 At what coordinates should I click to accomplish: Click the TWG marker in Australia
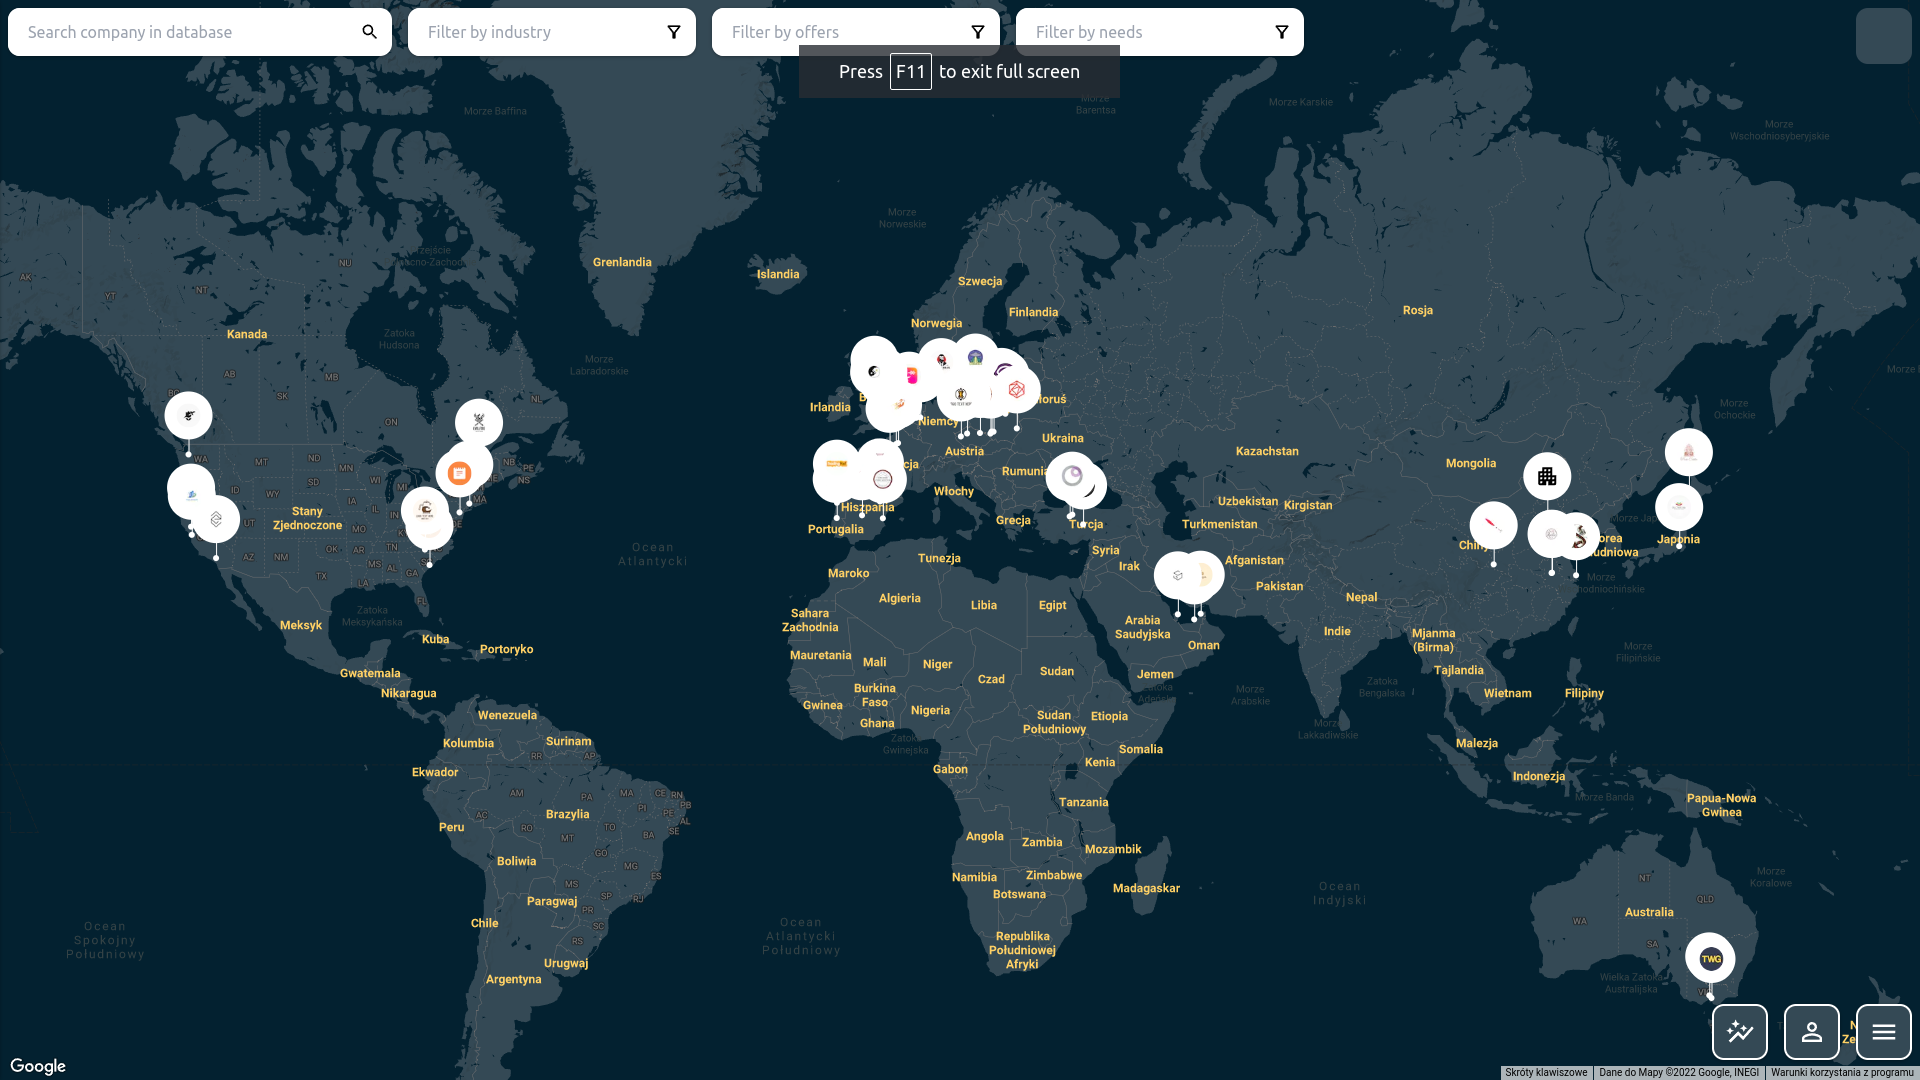click(1710, 958)
